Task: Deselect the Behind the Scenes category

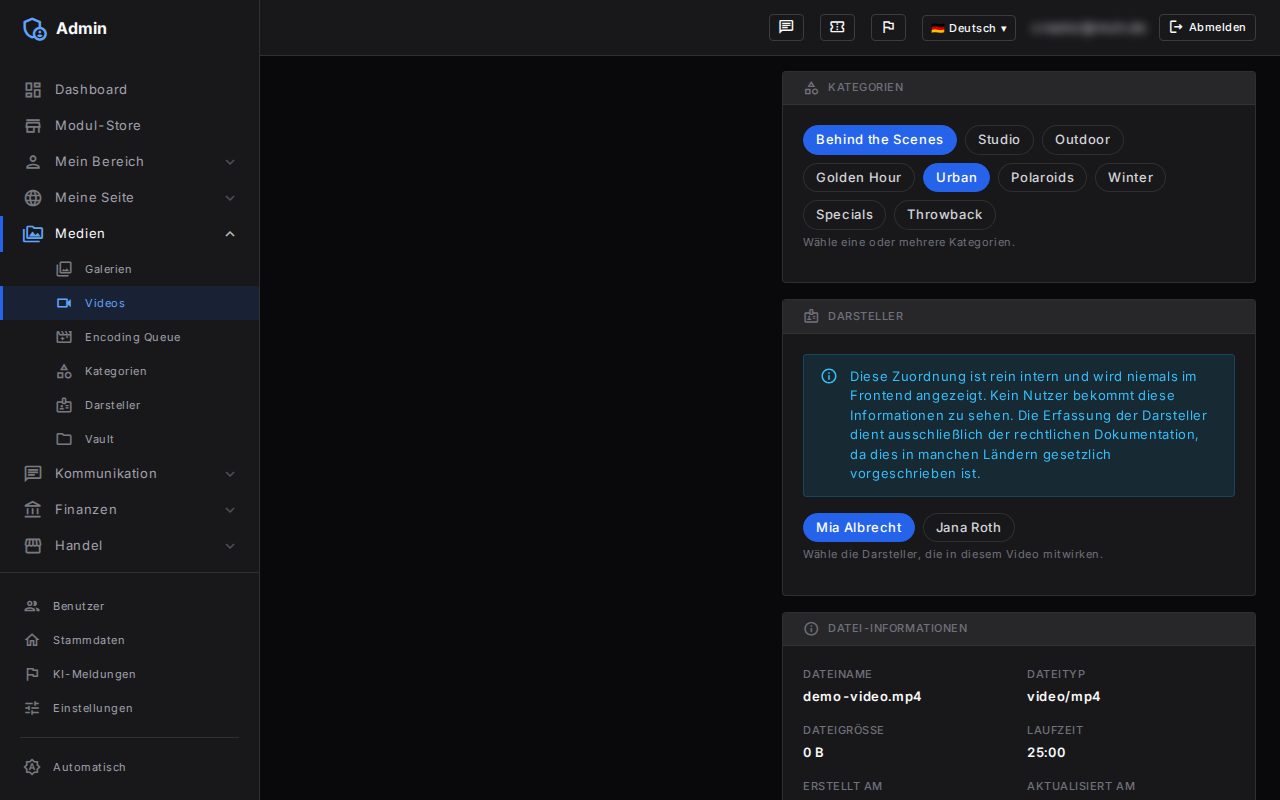Action: point(880,140)
